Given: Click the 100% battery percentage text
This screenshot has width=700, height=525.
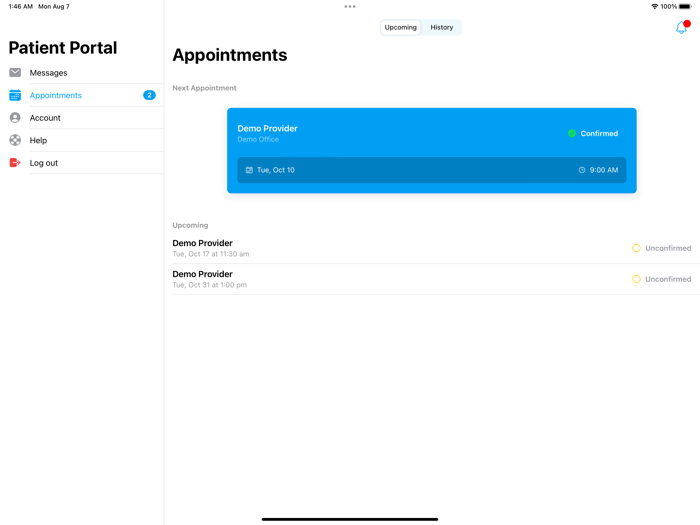Looking at the screenshot, I should [669, 7].
